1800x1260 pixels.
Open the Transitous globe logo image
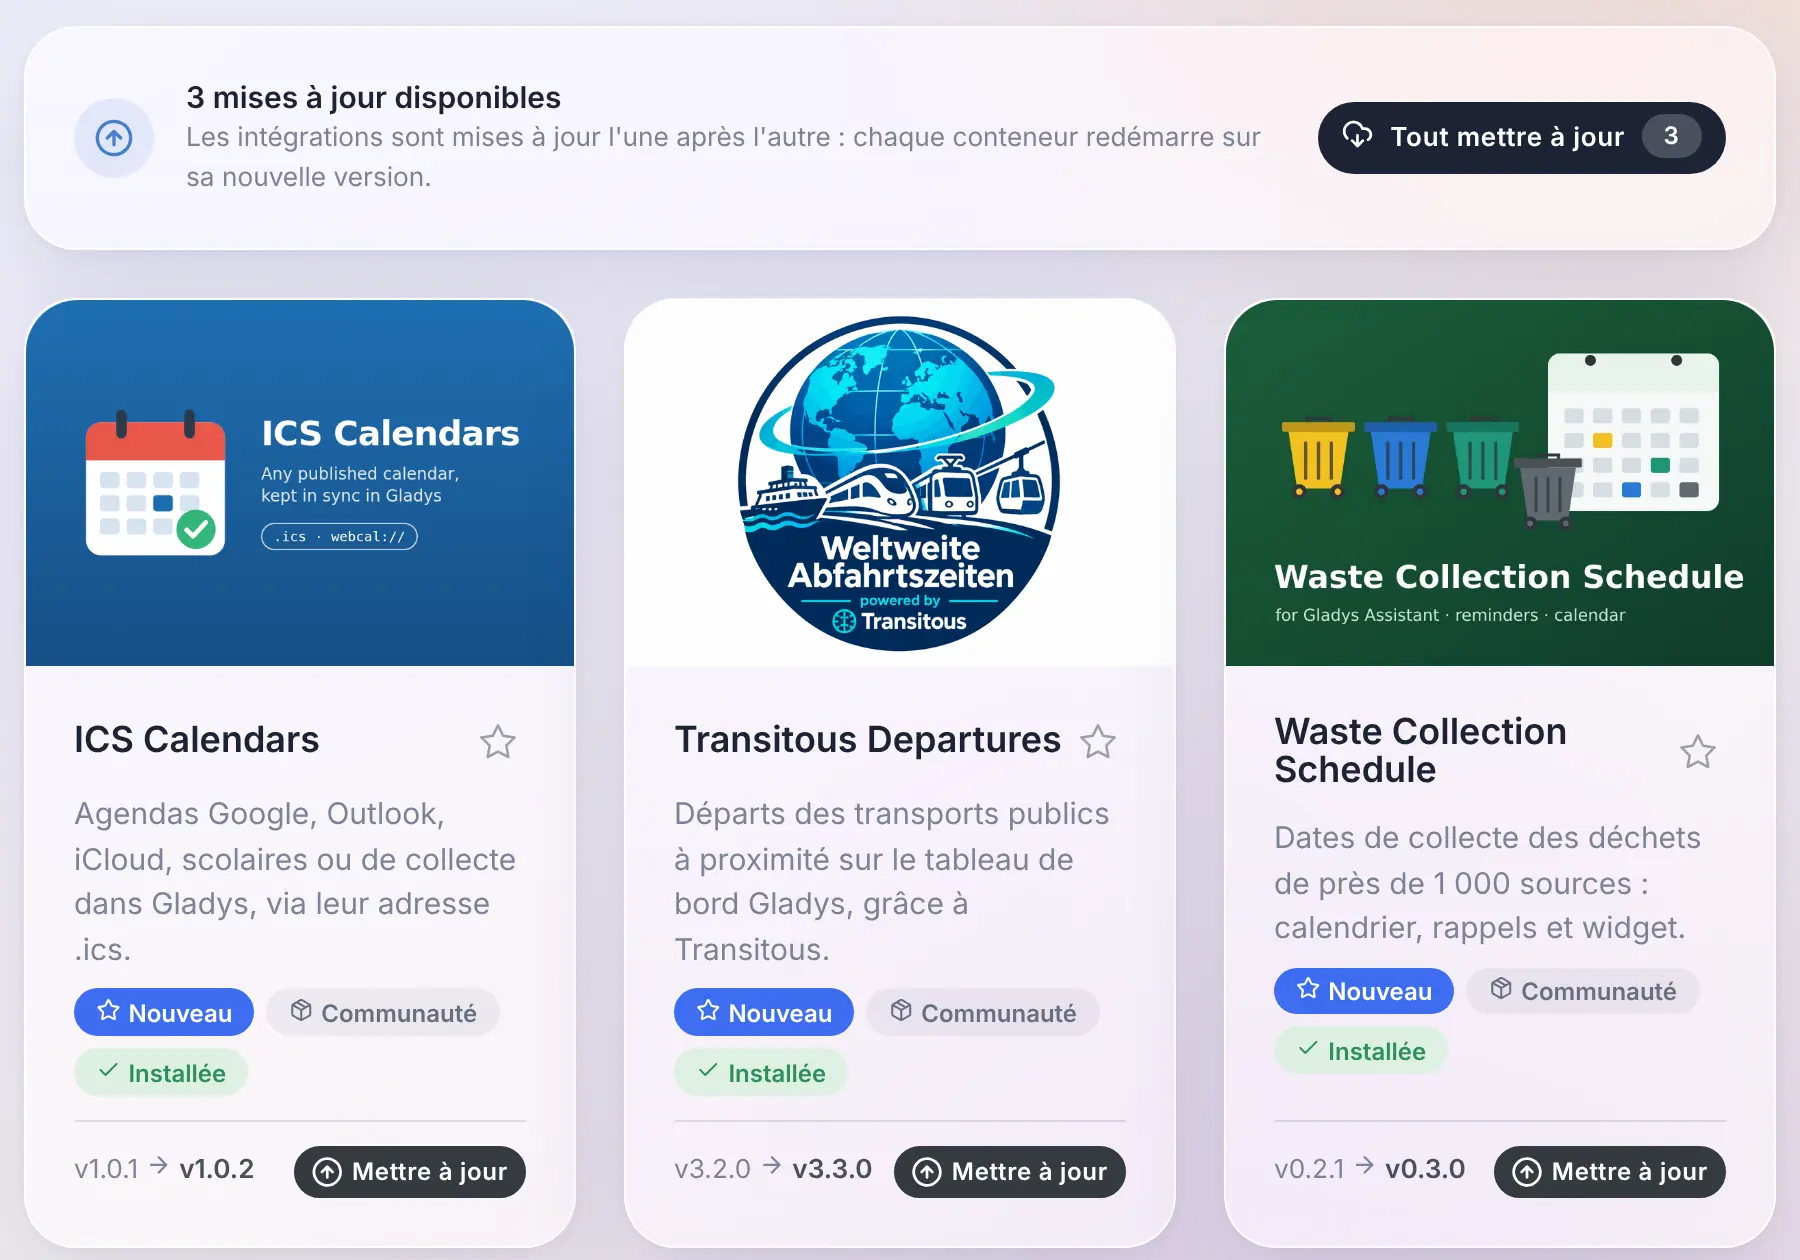[900, 483]
